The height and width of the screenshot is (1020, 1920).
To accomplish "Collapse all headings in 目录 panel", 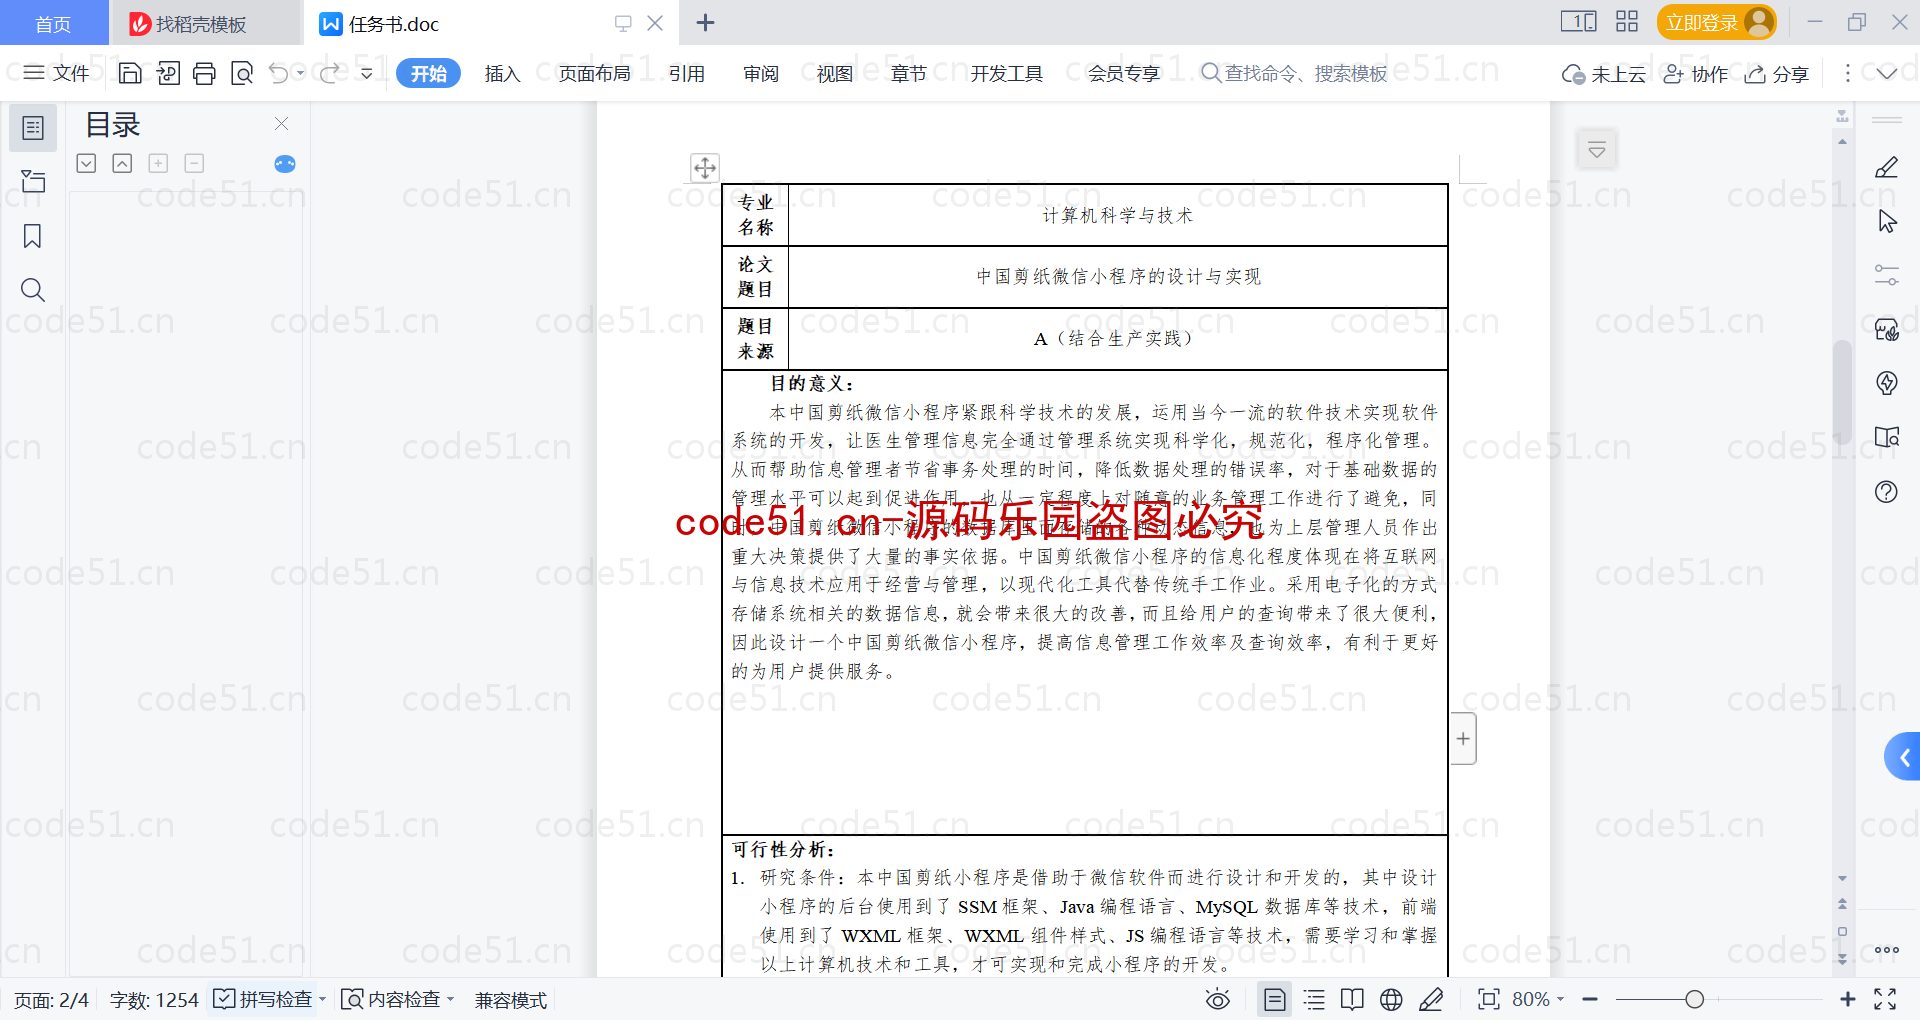I will [122, 163].
